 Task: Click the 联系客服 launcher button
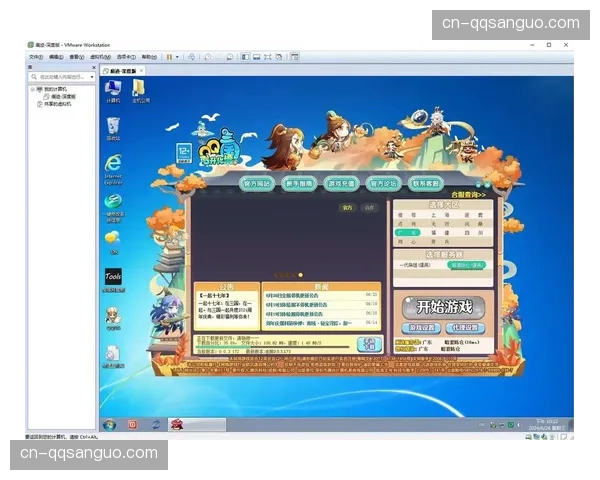point(425,184)
